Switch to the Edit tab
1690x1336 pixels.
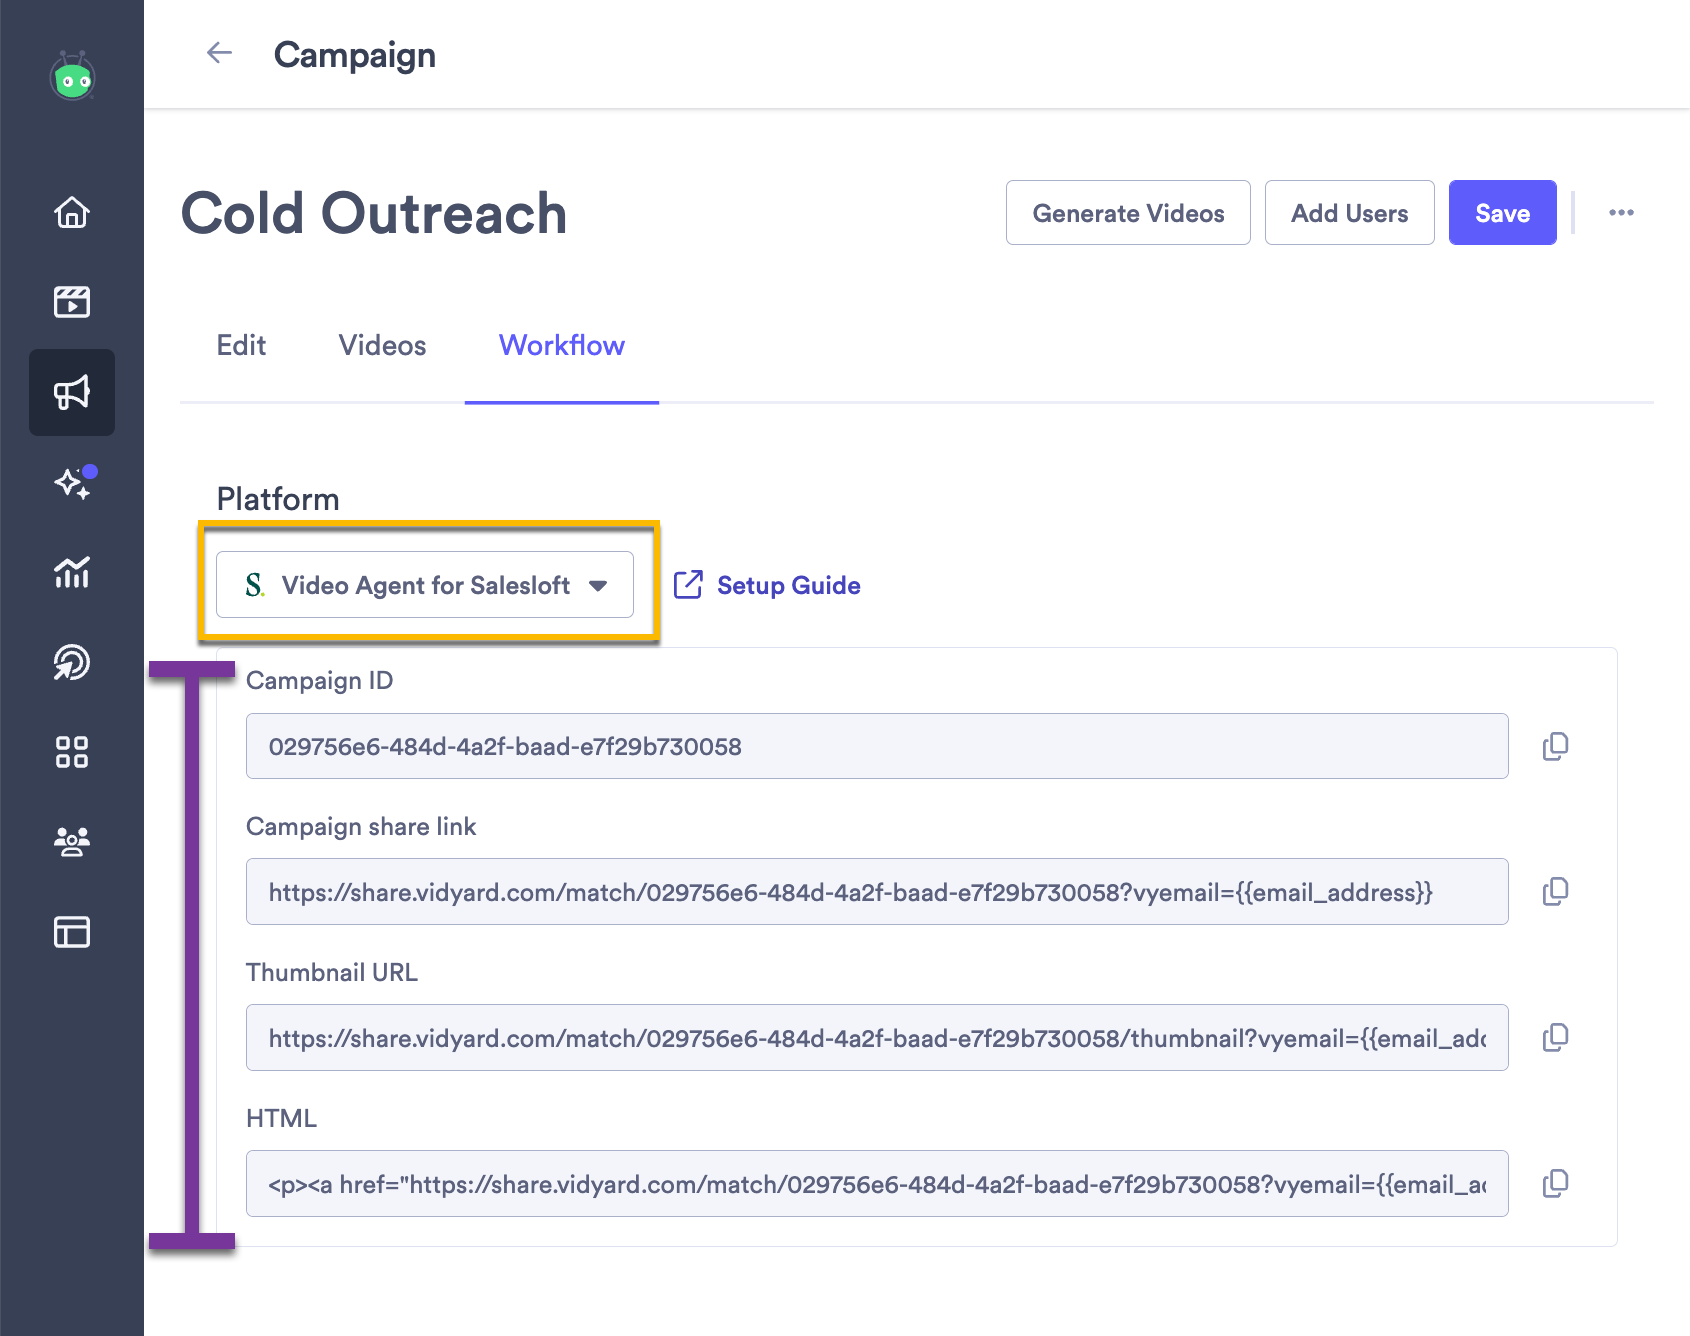tap(240, 345)
